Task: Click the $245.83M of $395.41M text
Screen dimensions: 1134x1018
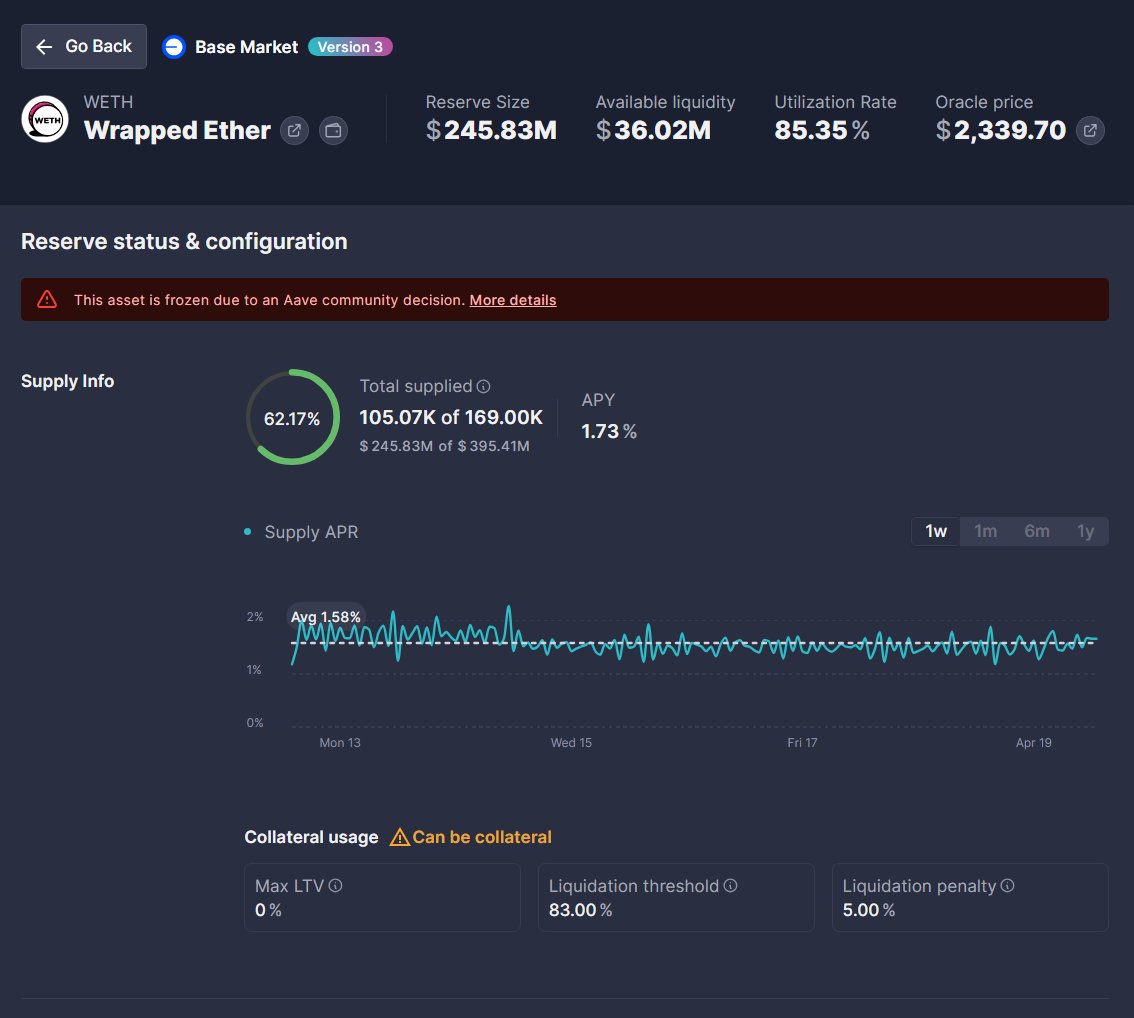Action: [x=445, y=446]
